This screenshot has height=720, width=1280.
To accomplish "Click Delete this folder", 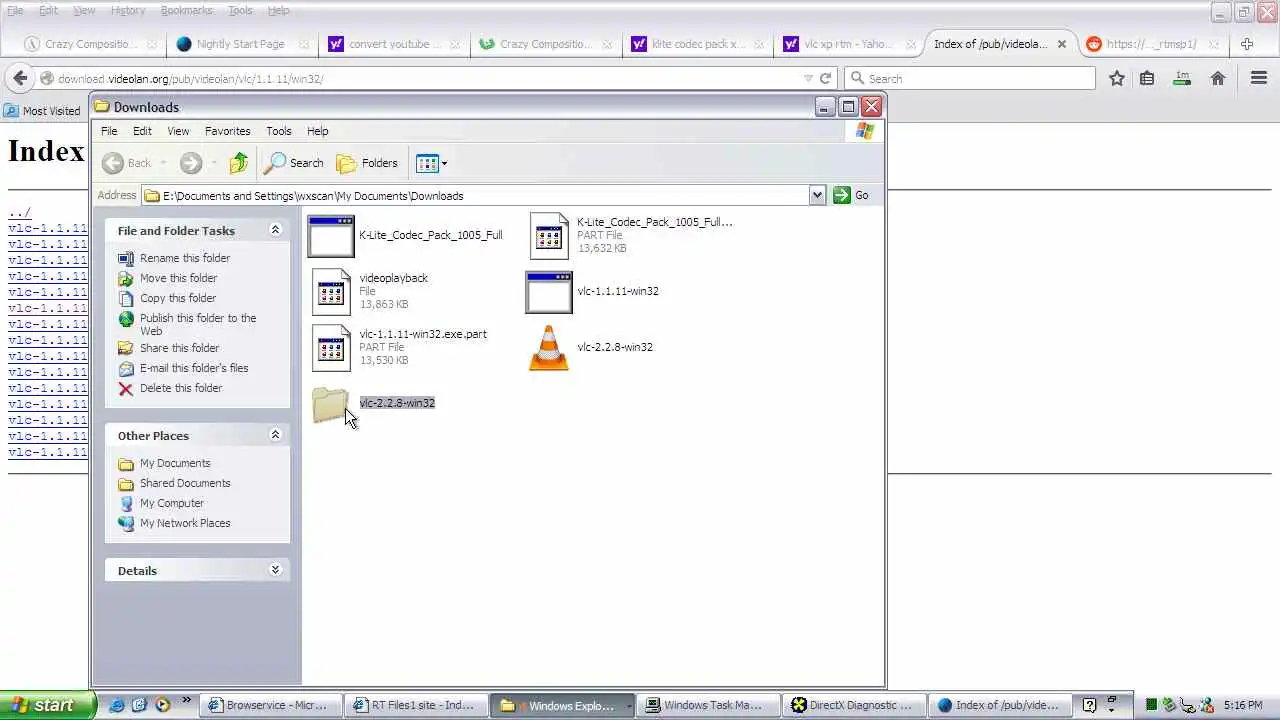I will click(x=181, y=388).
